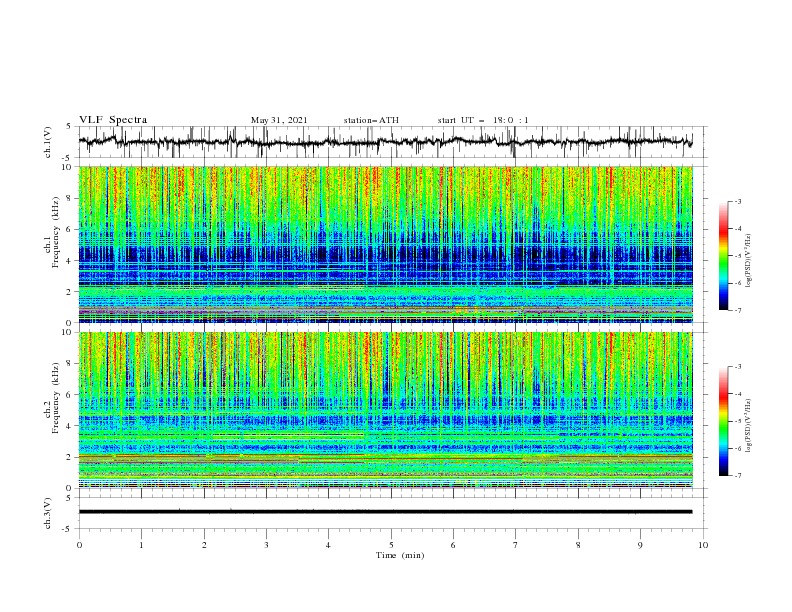Select the "May 31, 2021" date label

click(x=279, y=120)
